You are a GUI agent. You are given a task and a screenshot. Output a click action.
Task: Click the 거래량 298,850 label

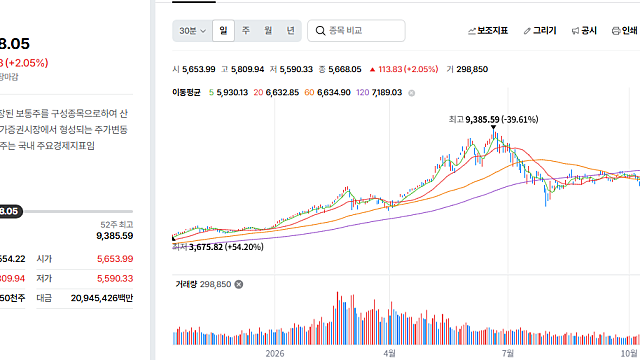coord(203,284)
